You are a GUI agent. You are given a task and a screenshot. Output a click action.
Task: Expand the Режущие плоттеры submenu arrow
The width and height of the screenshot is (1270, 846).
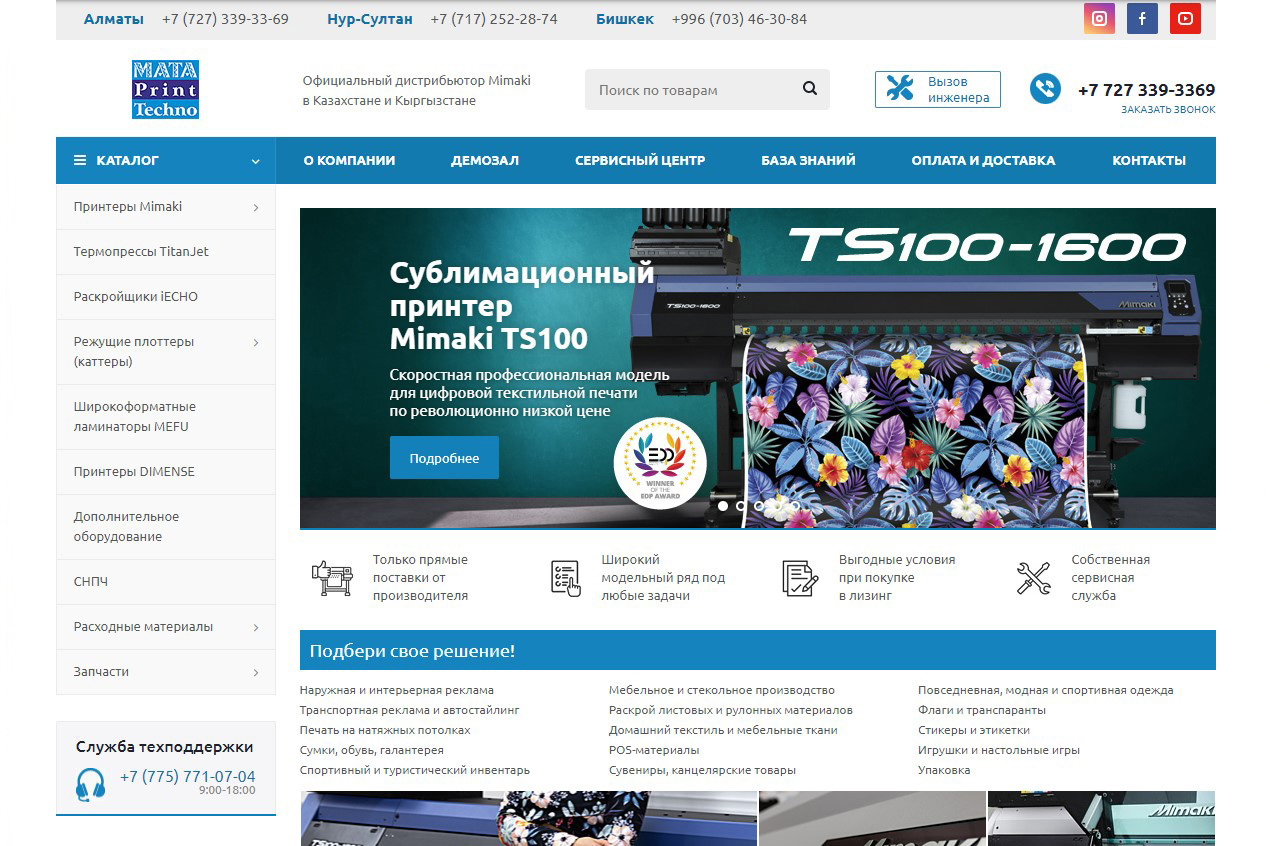click(x=256, y=343)
